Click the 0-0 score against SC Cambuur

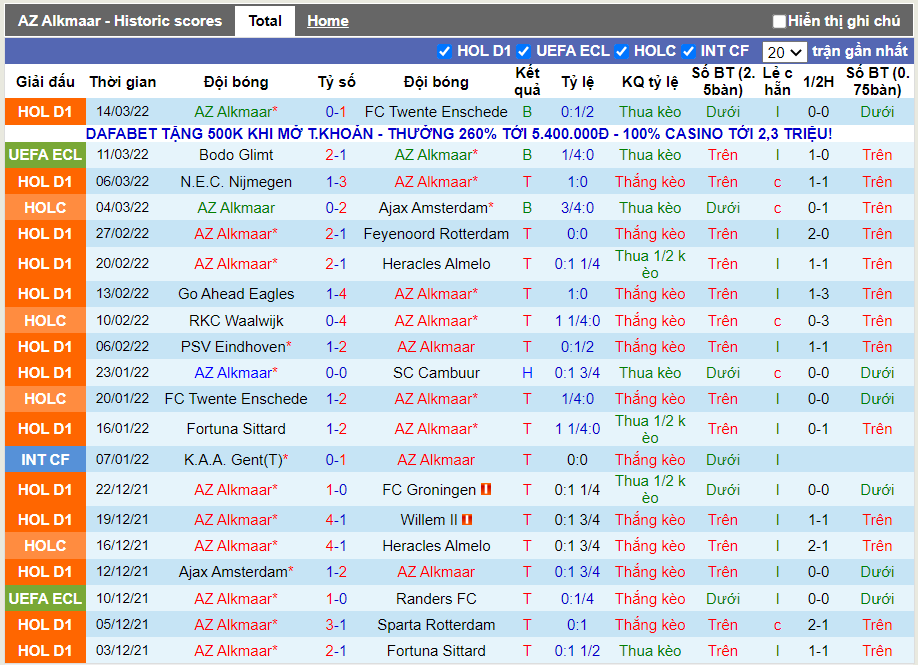tap(336, 373)
